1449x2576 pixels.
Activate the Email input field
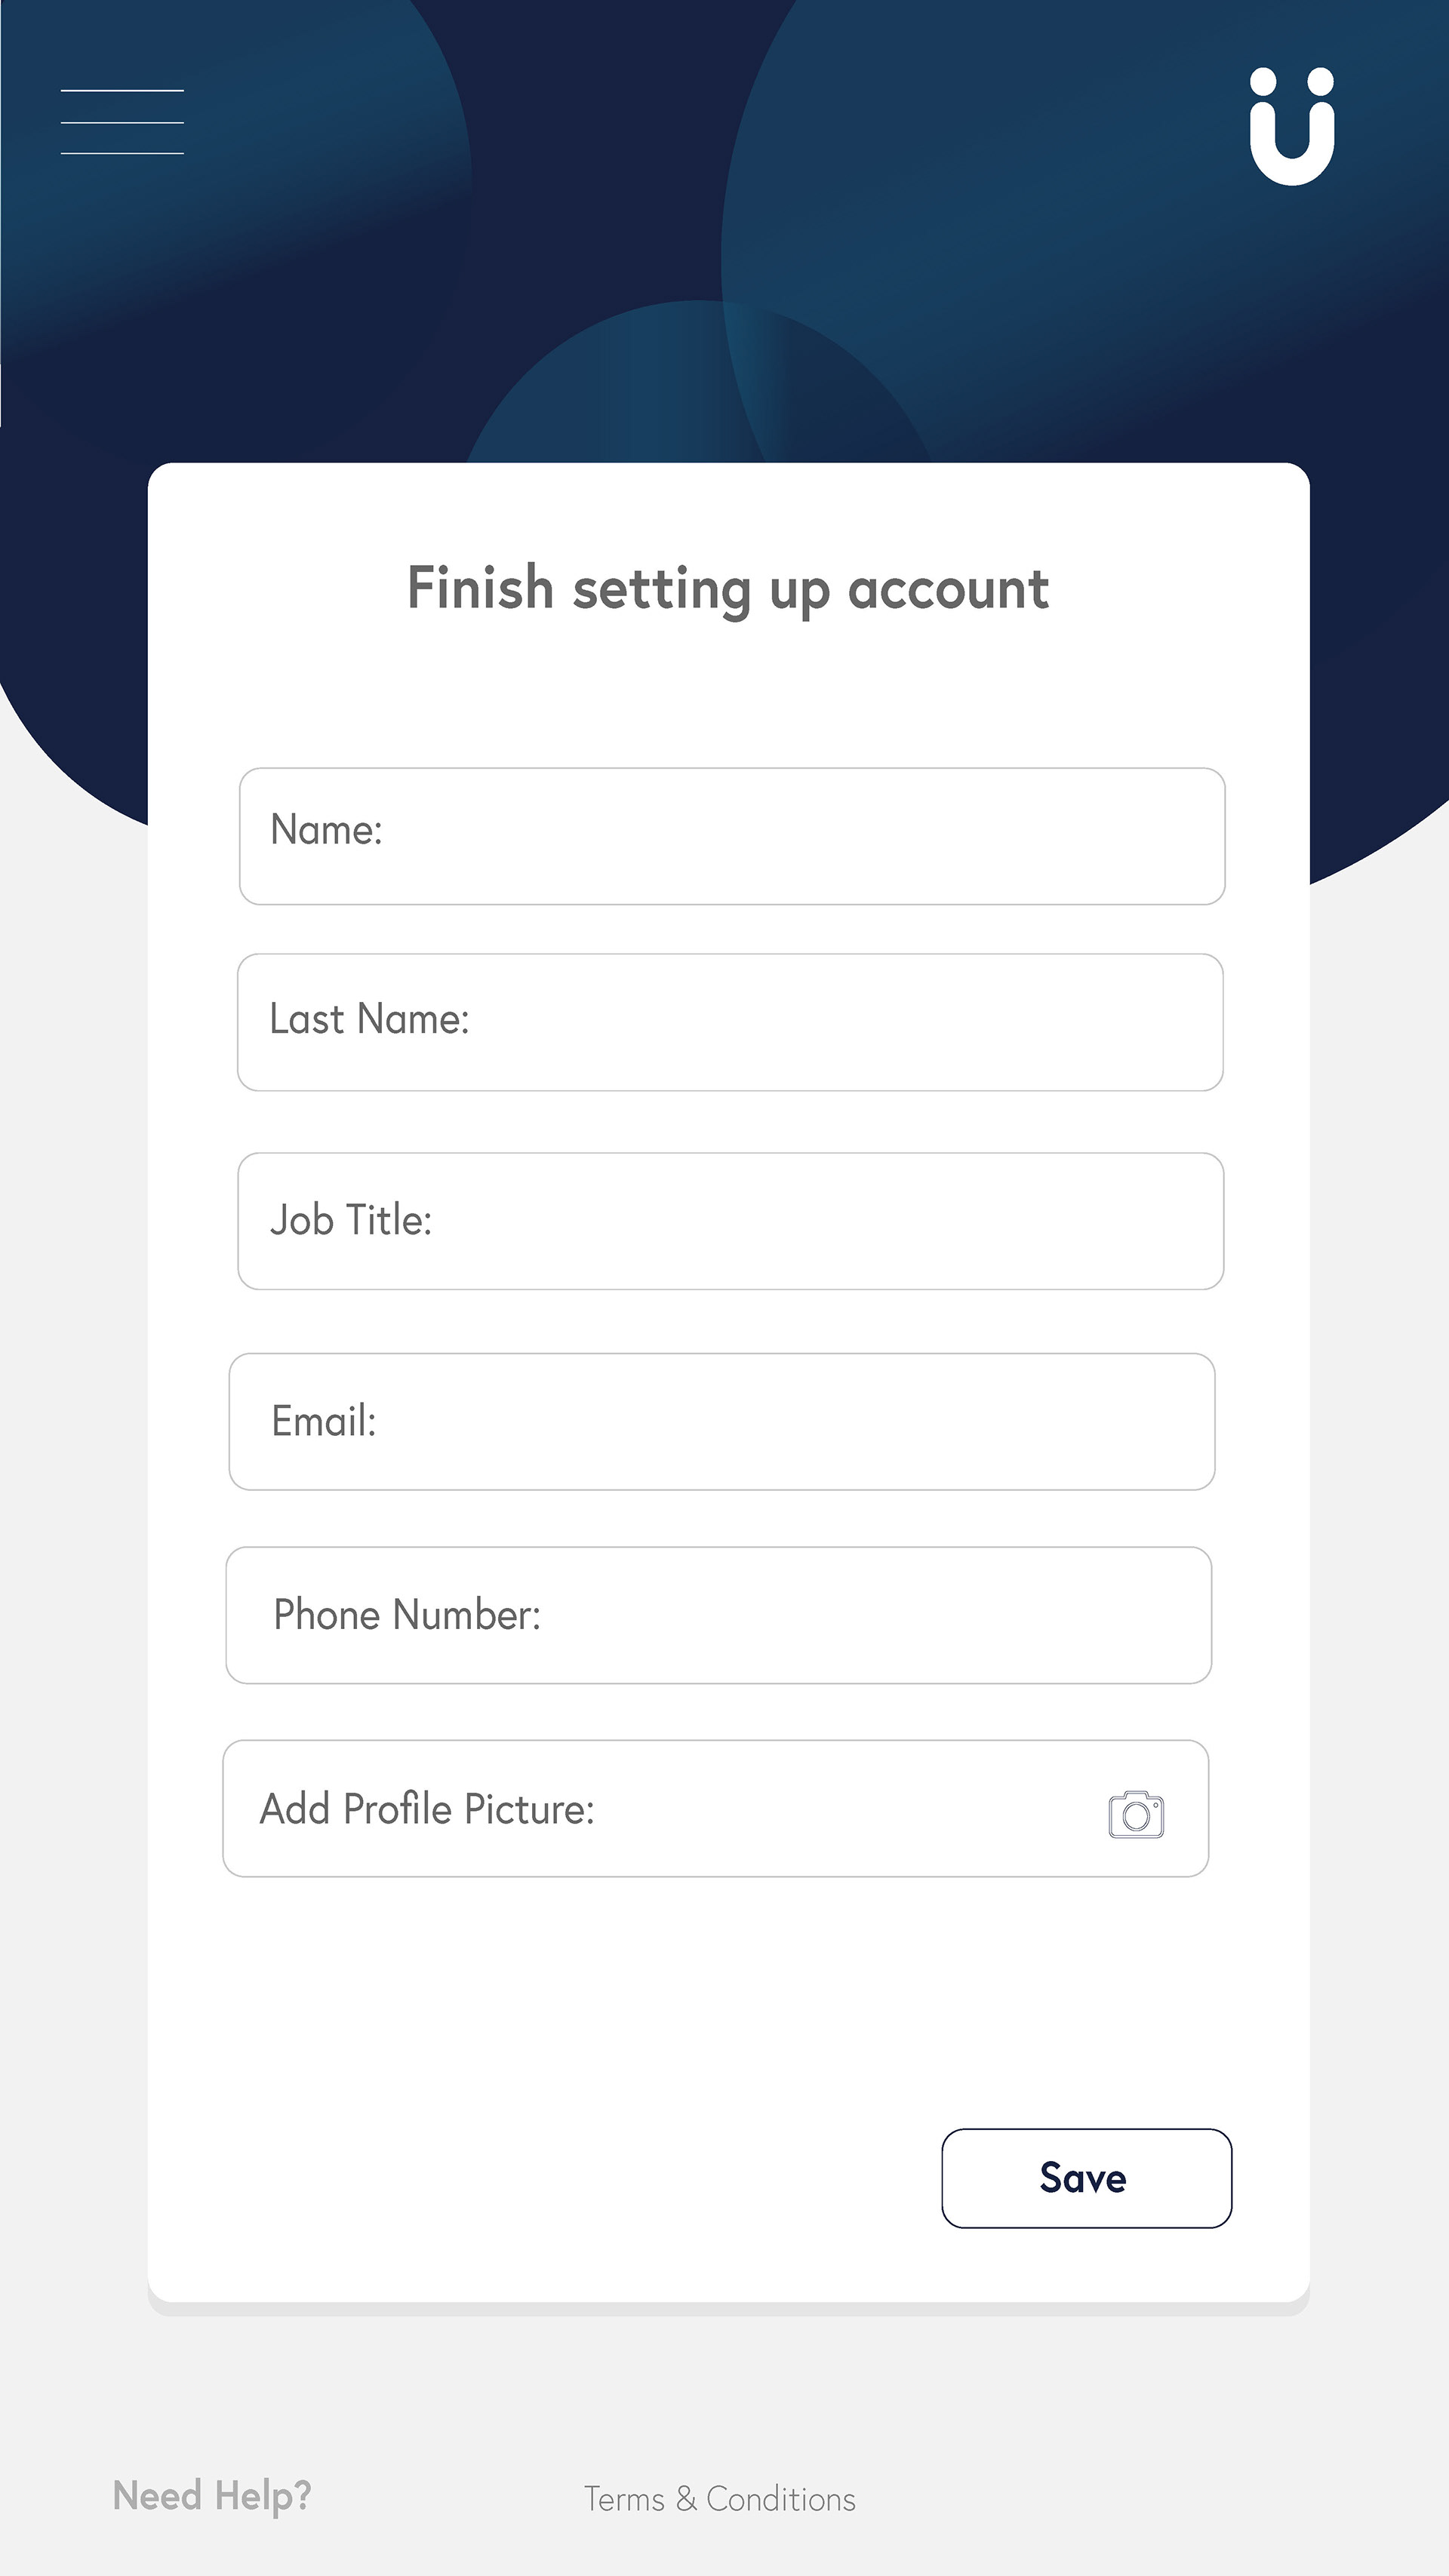tap(722, 1421)
